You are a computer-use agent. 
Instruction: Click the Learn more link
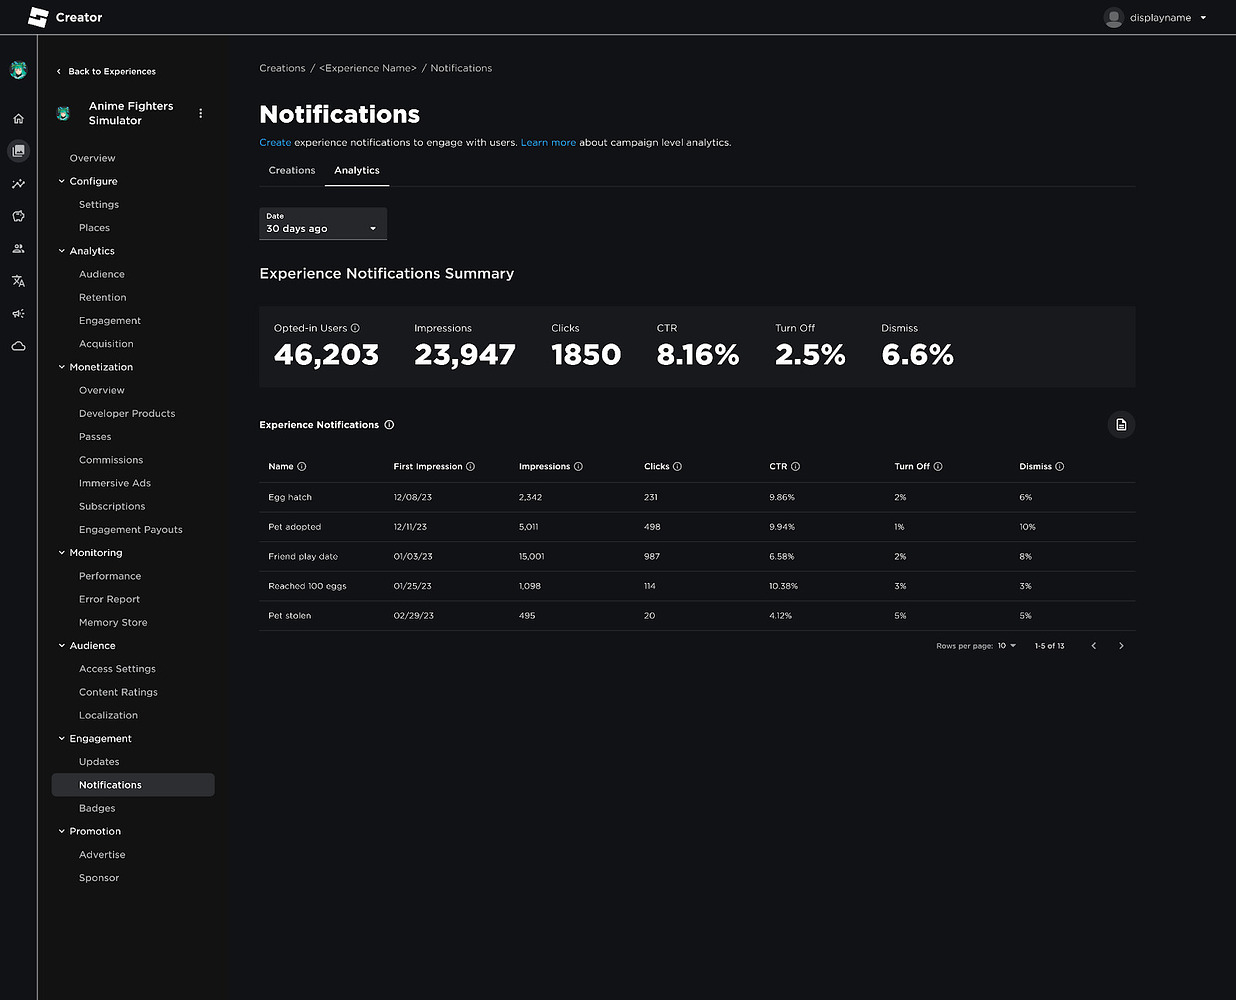point(548,142)
